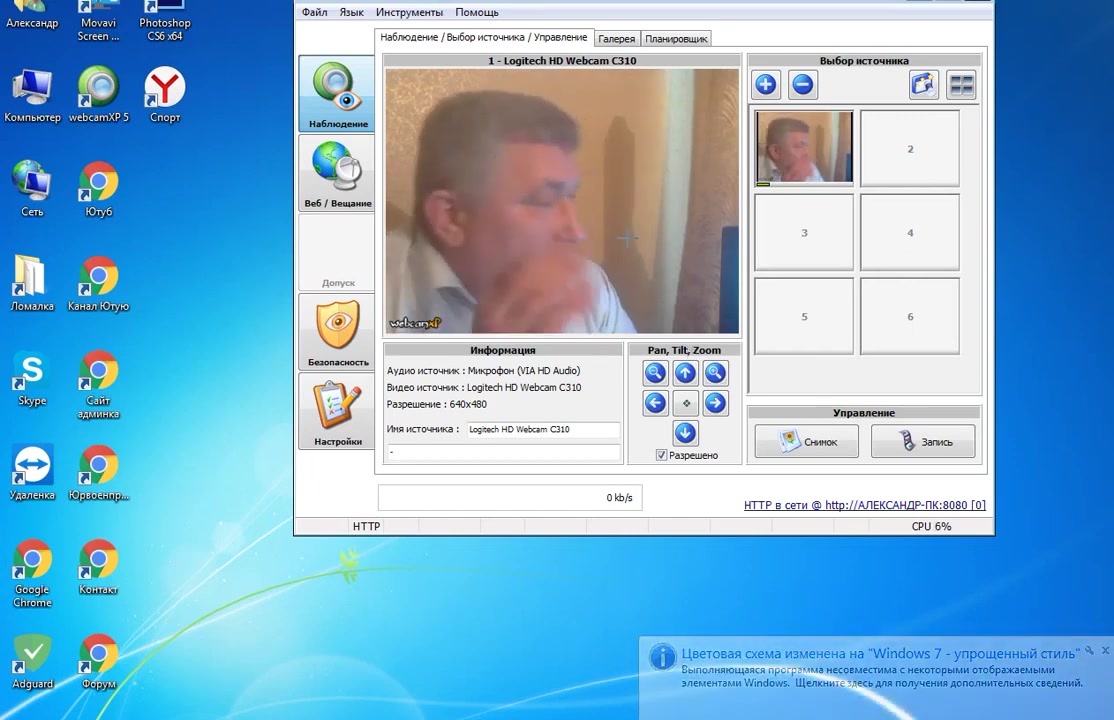Toggle the Разрешено checkbox

click(x=661, y=456)
